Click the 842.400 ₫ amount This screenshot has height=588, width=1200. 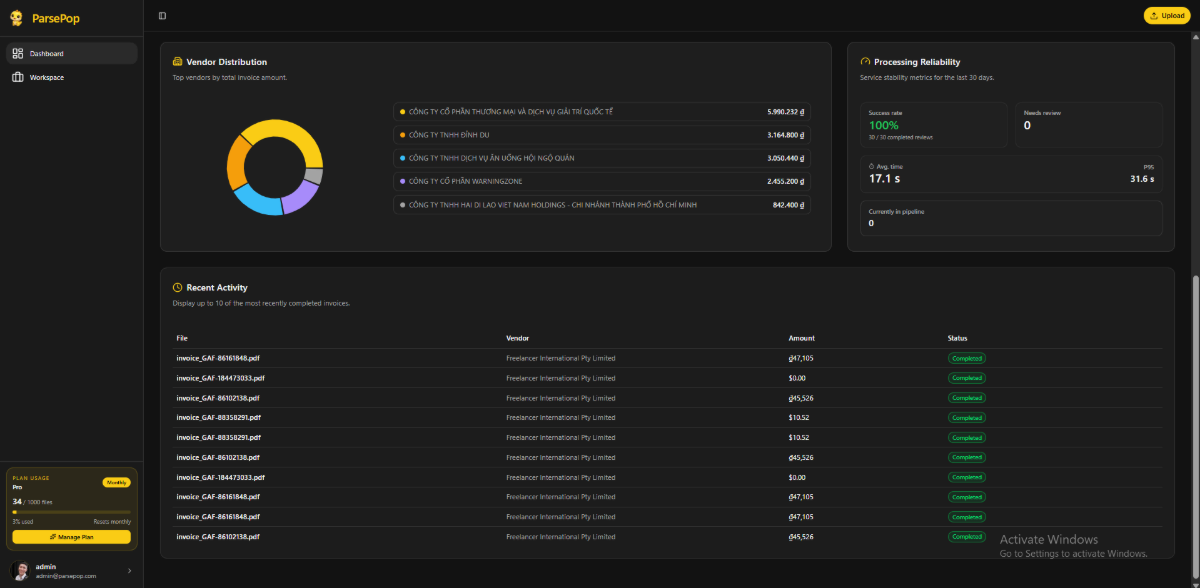(x=789, y=204)
